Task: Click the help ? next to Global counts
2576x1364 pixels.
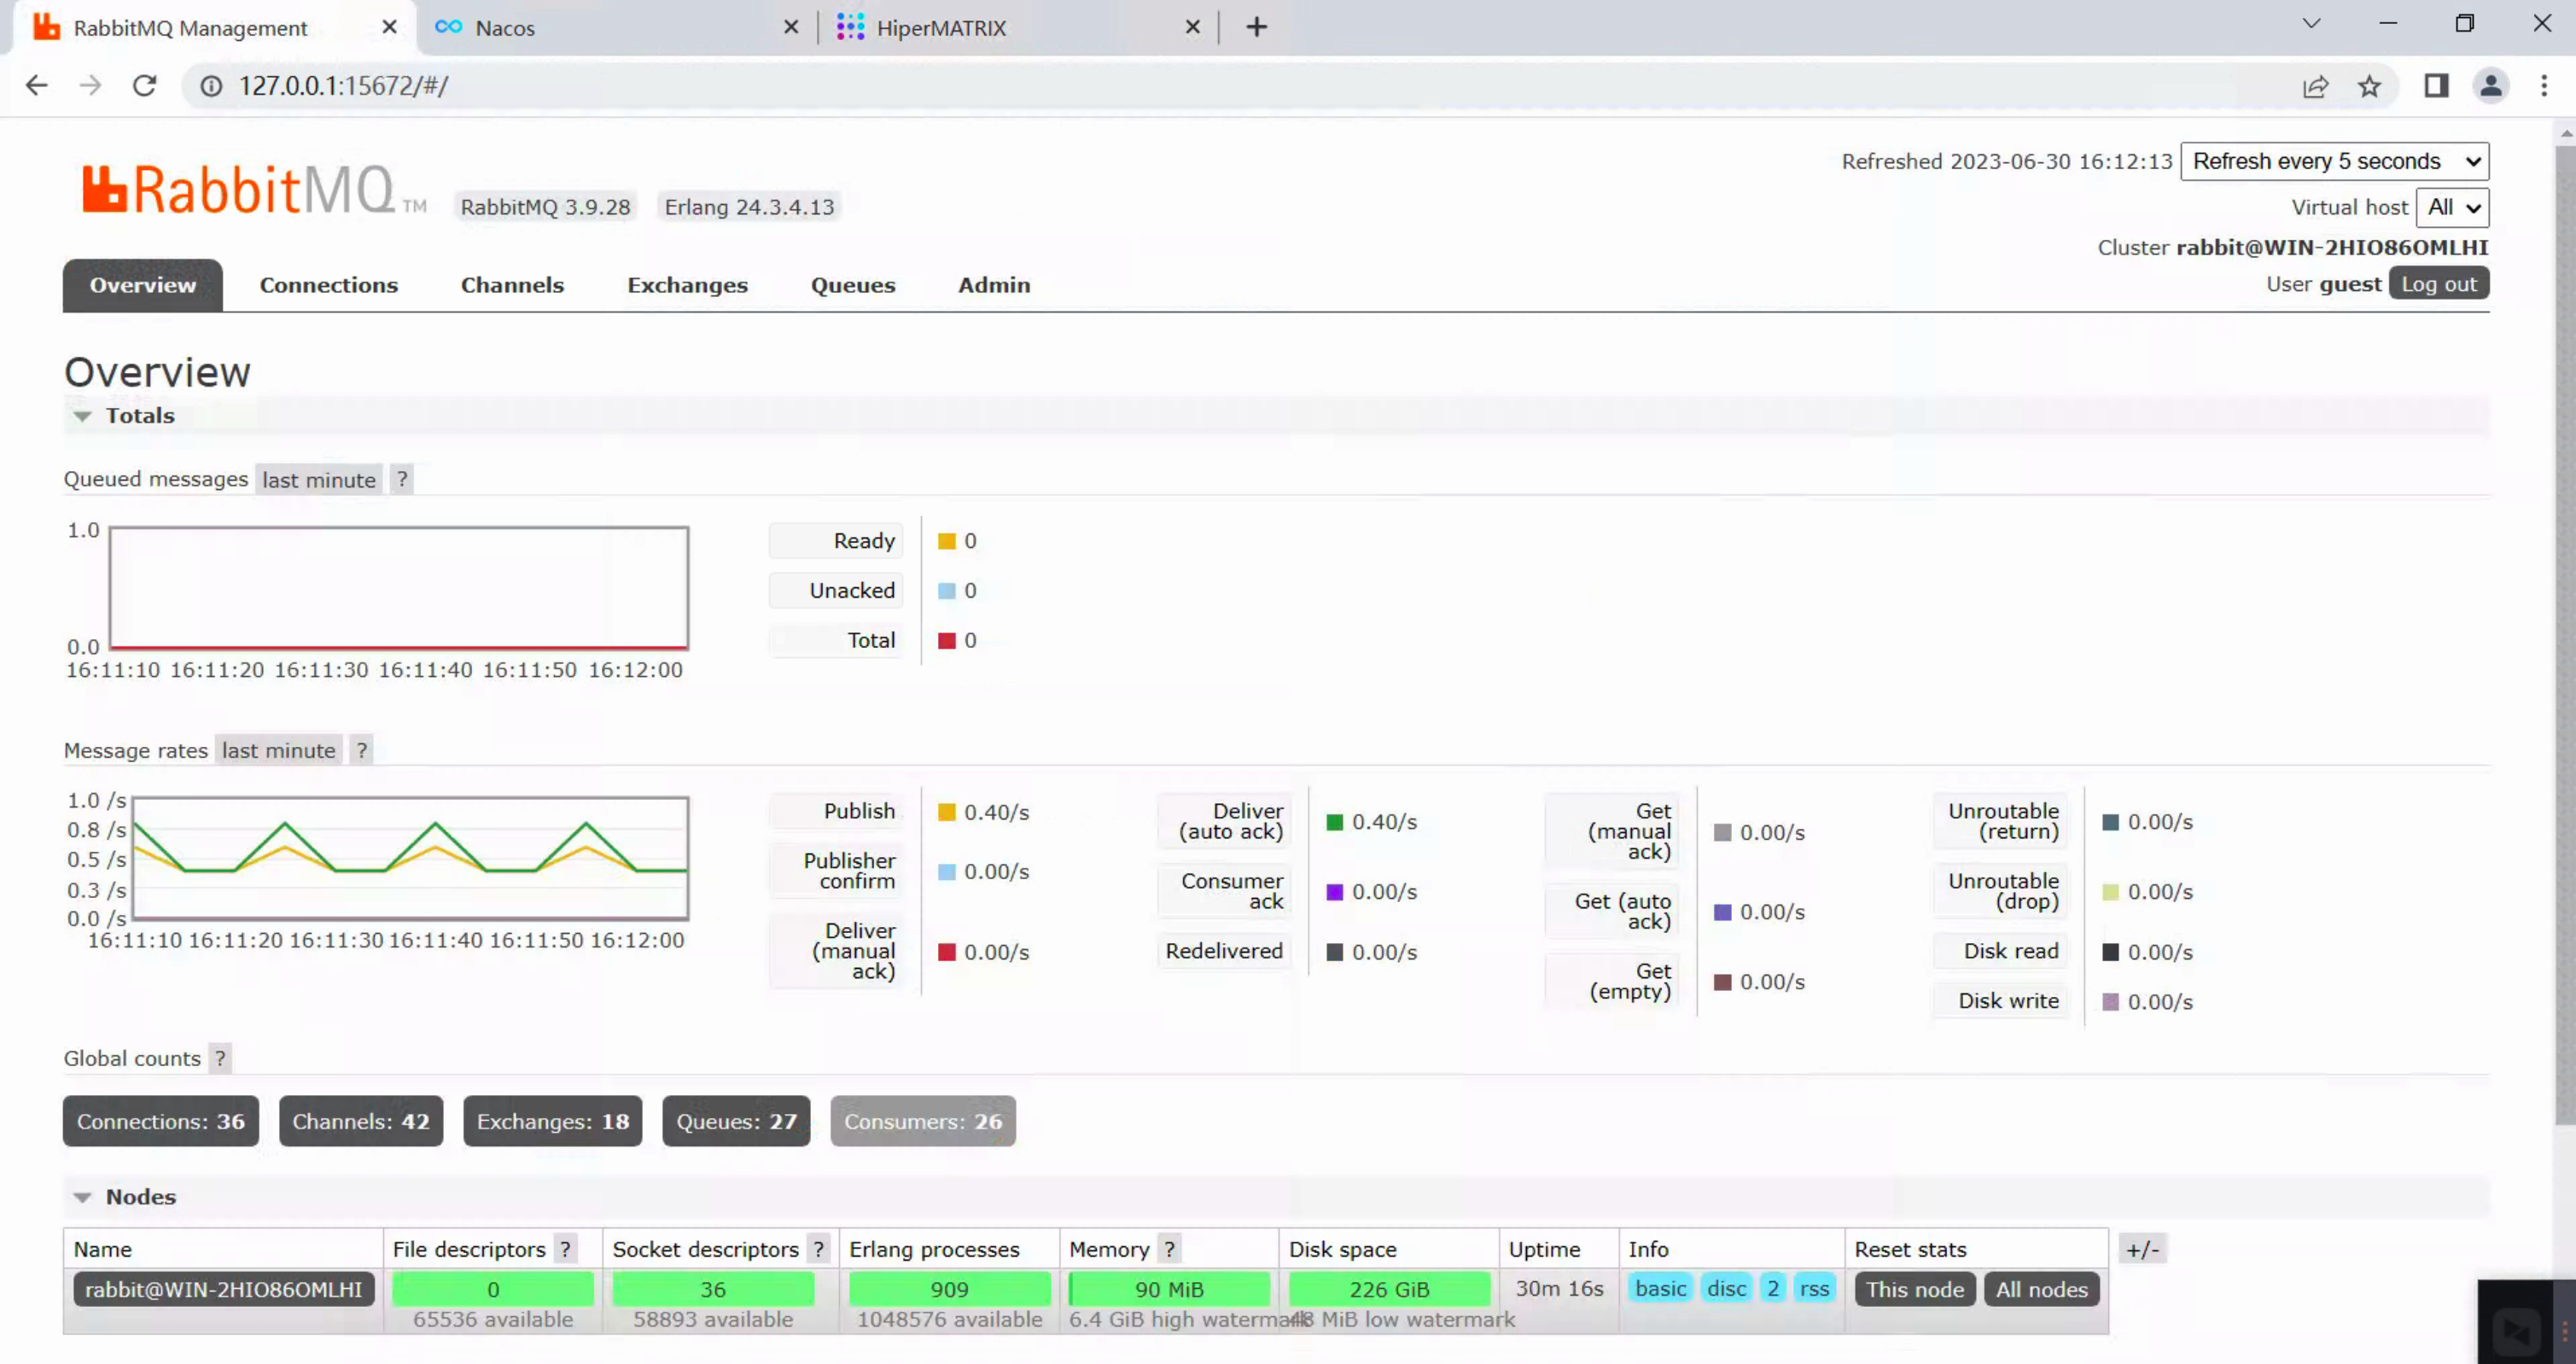Action: coord(220,1058)
